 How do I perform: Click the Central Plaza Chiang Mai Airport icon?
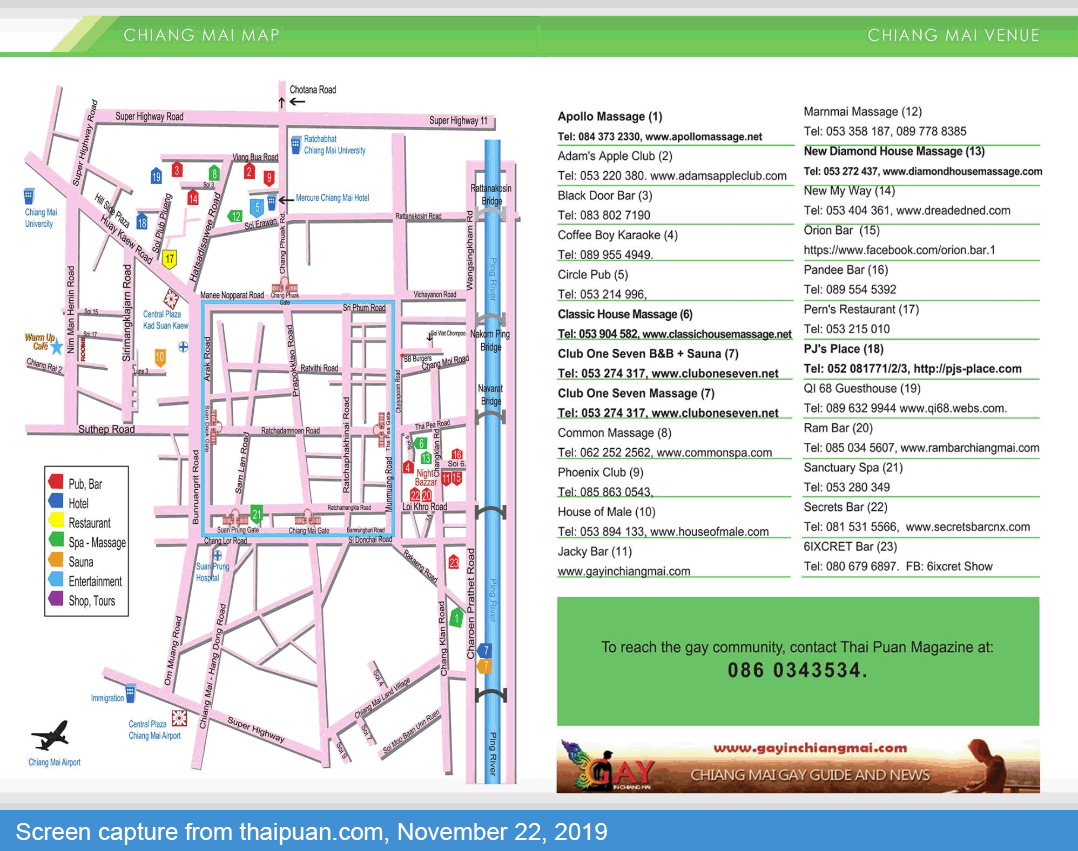[x=179, y=718]
